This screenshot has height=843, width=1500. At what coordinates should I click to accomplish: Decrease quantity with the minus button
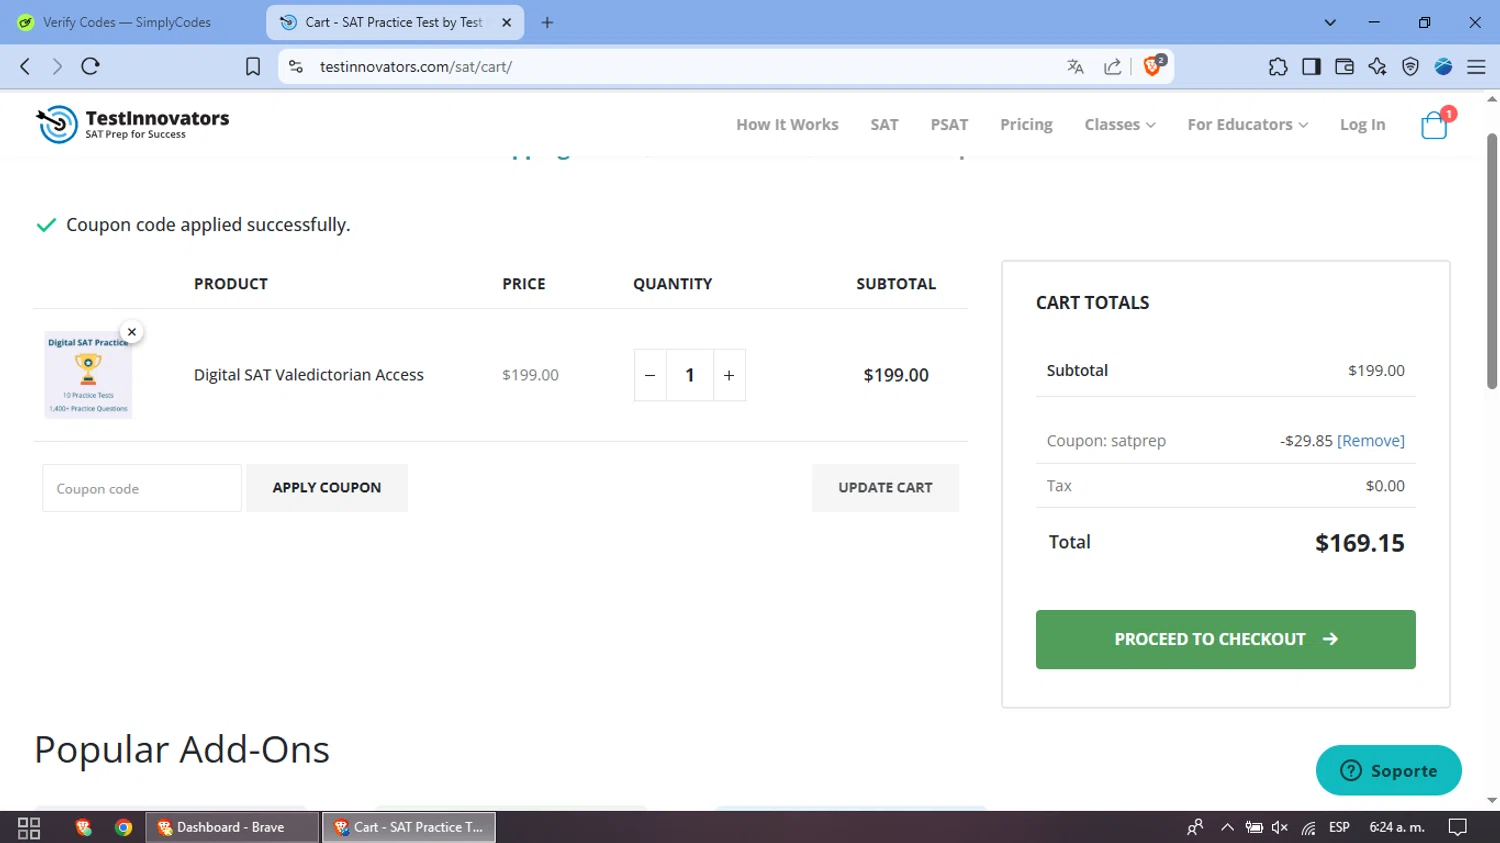click(x=650, y=375)
